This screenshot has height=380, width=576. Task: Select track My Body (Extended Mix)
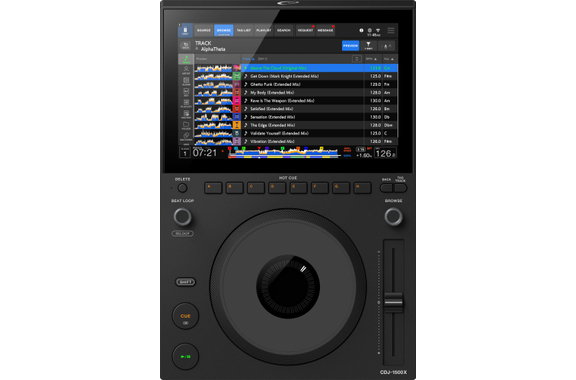tap(320, 93)
